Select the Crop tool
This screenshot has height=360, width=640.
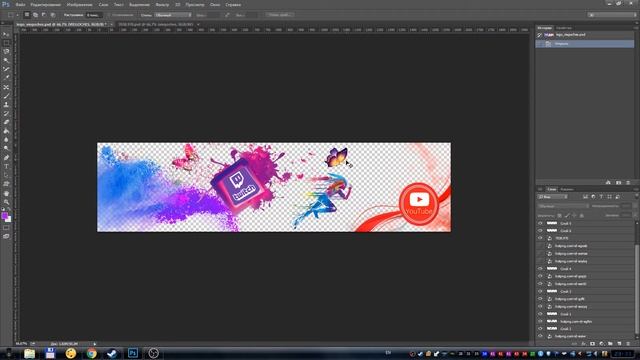click(6, 69)
